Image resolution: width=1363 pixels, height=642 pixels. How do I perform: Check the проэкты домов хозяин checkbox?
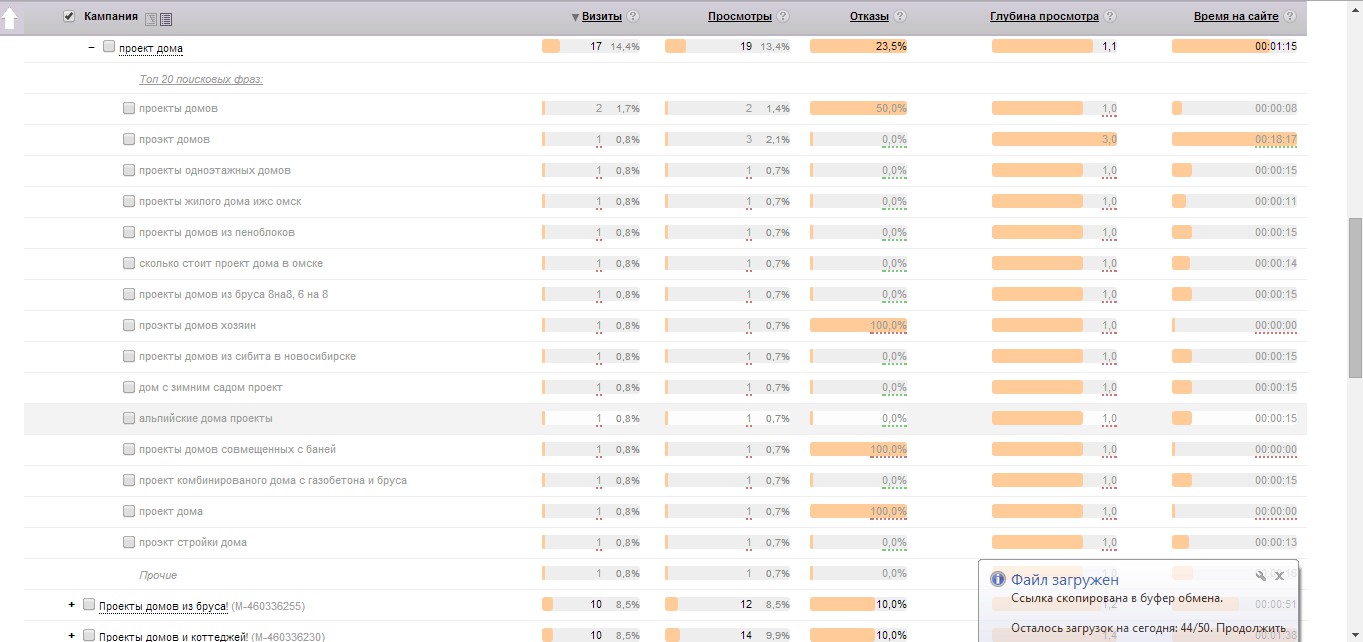(129, 325)
